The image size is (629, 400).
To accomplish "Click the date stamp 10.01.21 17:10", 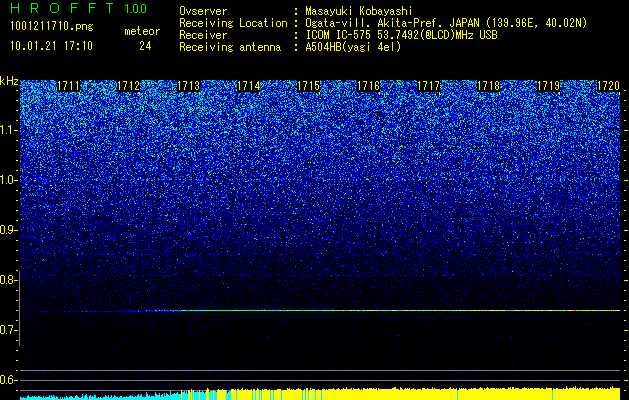I will [x=51, y=46].
